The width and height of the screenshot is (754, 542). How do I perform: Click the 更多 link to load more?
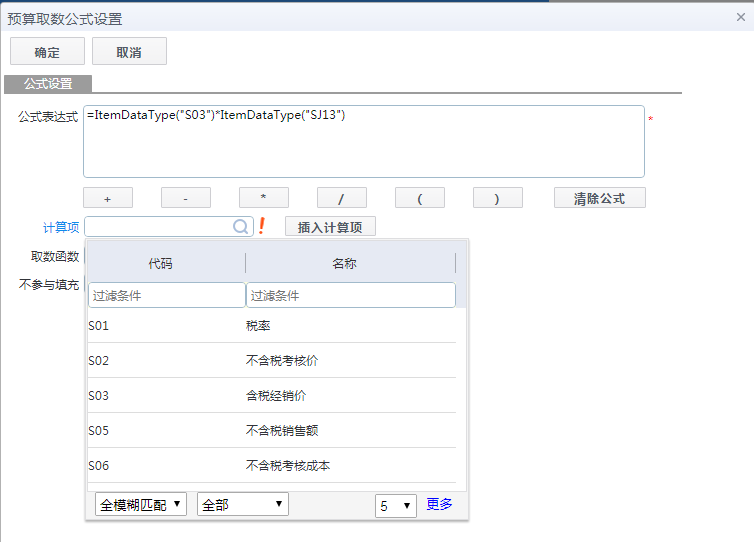pyautogui.click(x=439, y=504)
